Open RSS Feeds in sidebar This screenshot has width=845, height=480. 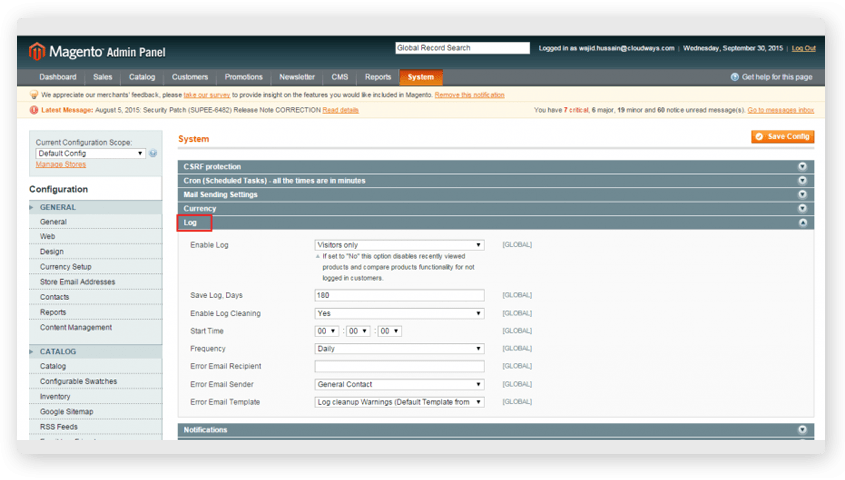59,427
